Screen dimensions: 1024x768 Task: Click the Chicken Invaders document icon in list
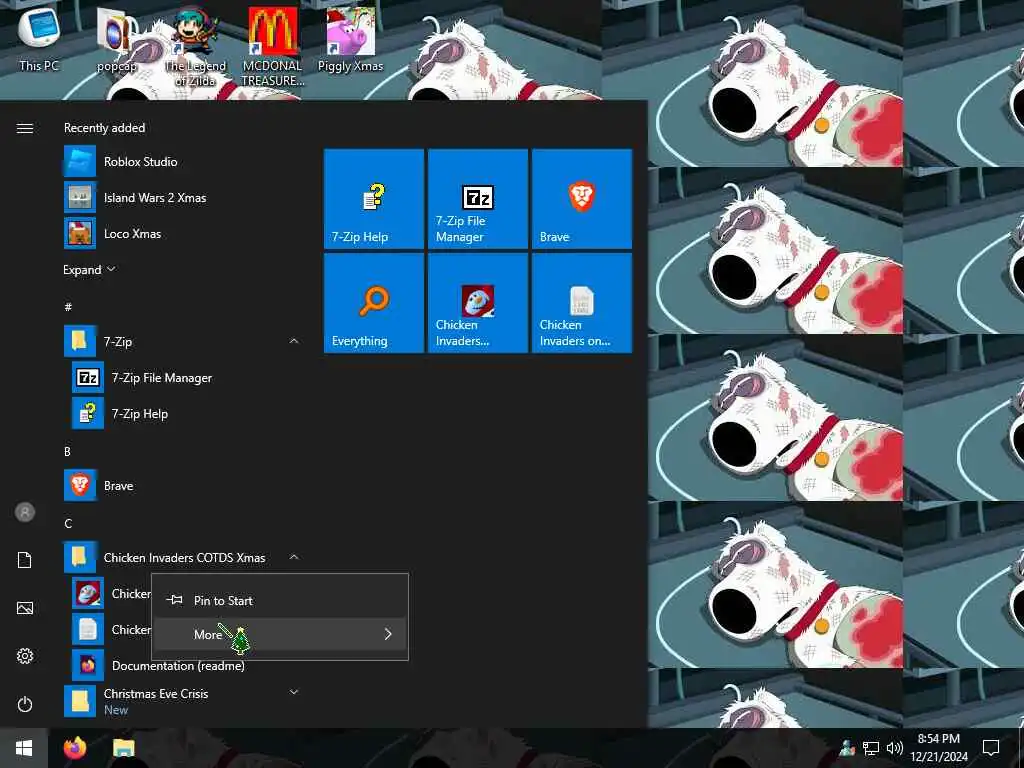coord(88,630)
